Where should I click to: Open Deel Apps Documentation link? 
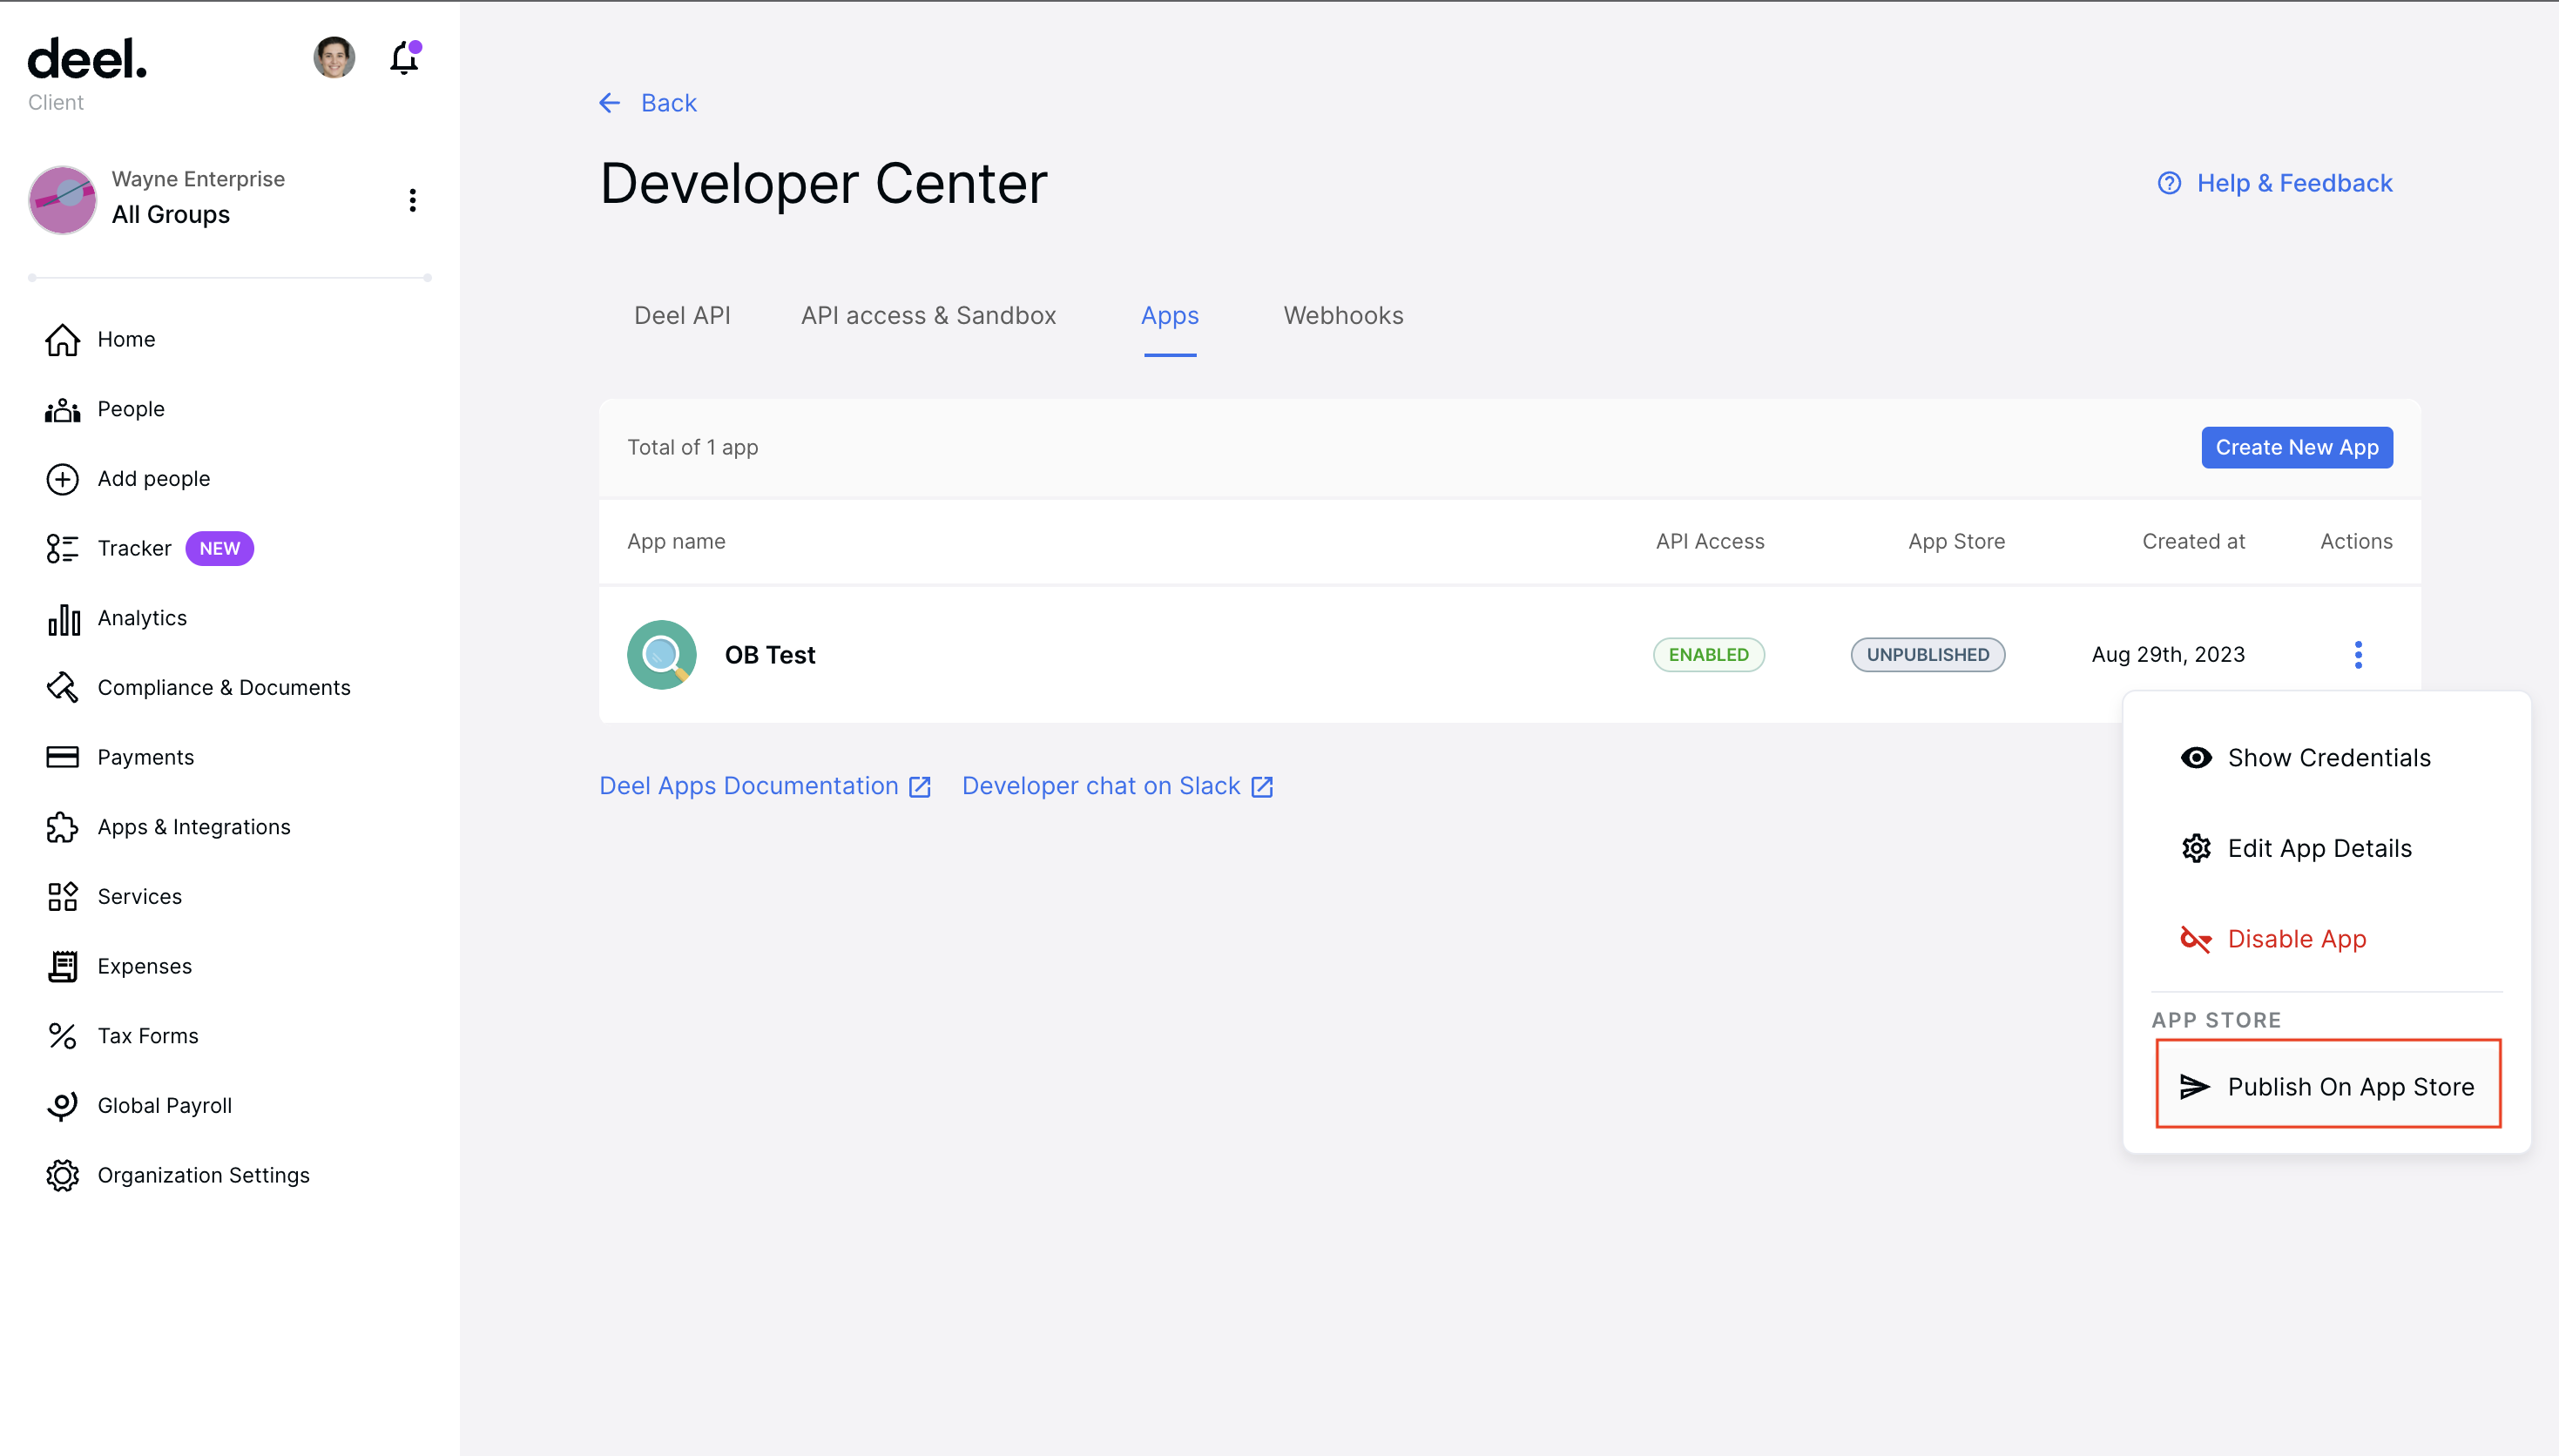pyautogui.click(x=765, y=786)
